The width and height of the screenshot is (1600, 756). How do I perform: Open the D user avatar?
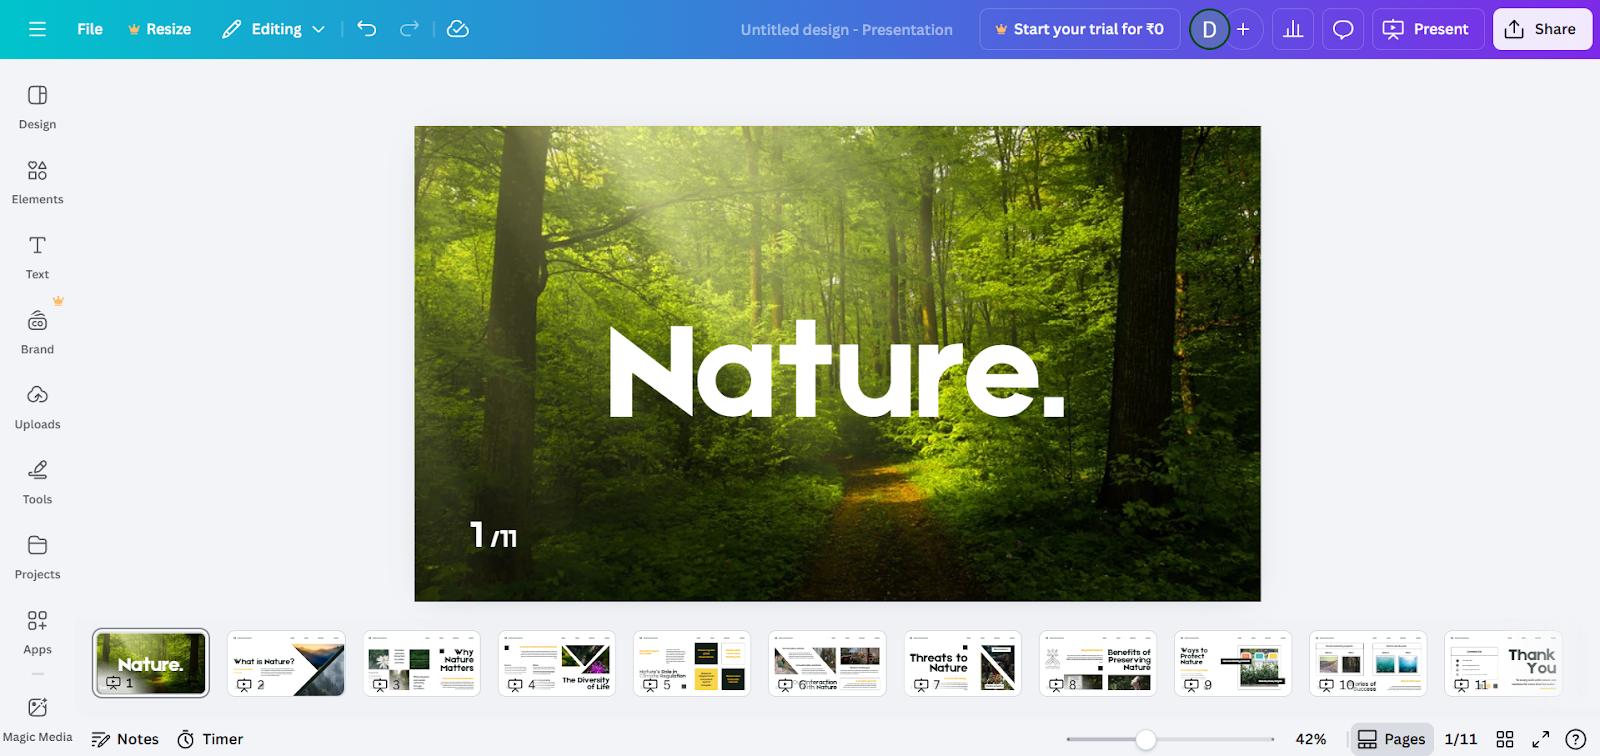(x=1209, y=29)
